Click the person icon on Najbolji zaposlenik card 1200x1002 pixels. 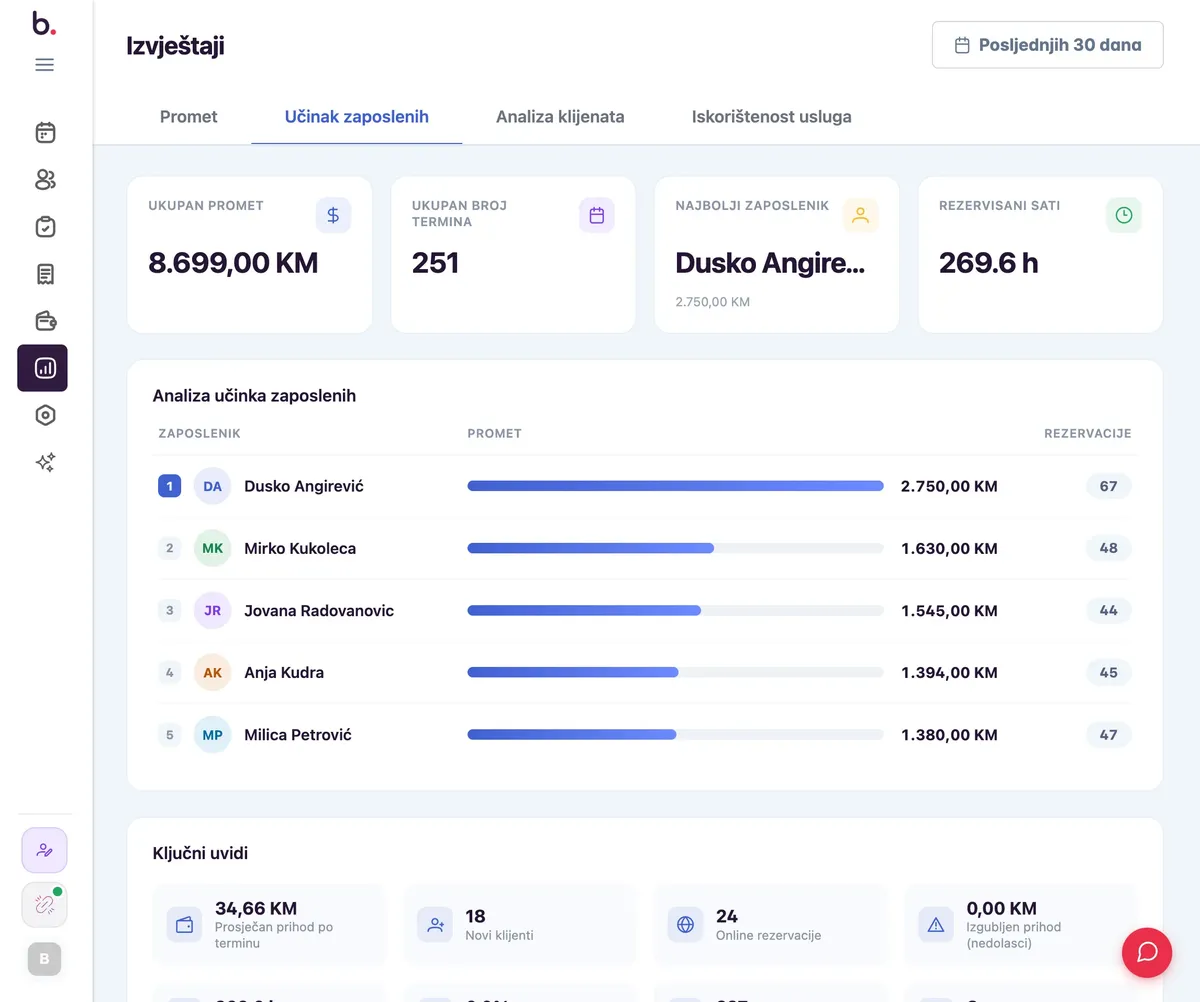pos(860,215)
